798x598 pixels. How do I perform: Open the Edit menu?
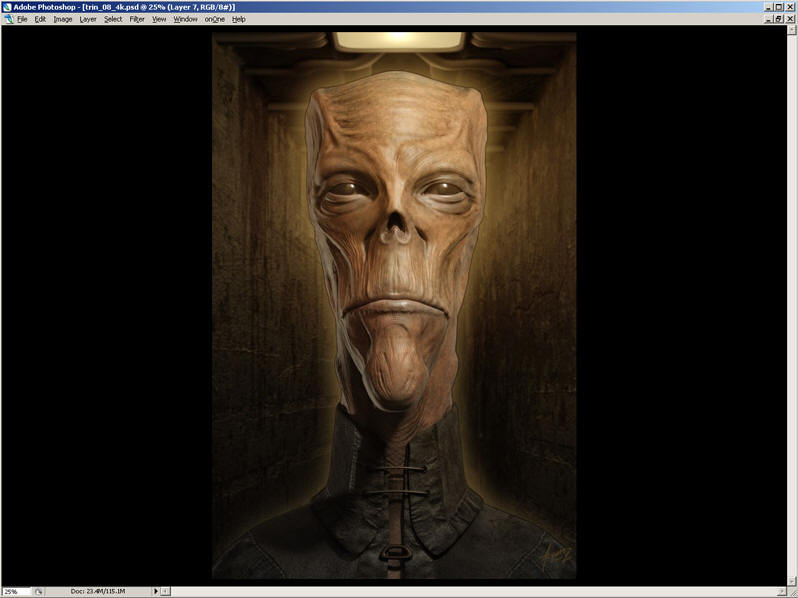(40, 19)
